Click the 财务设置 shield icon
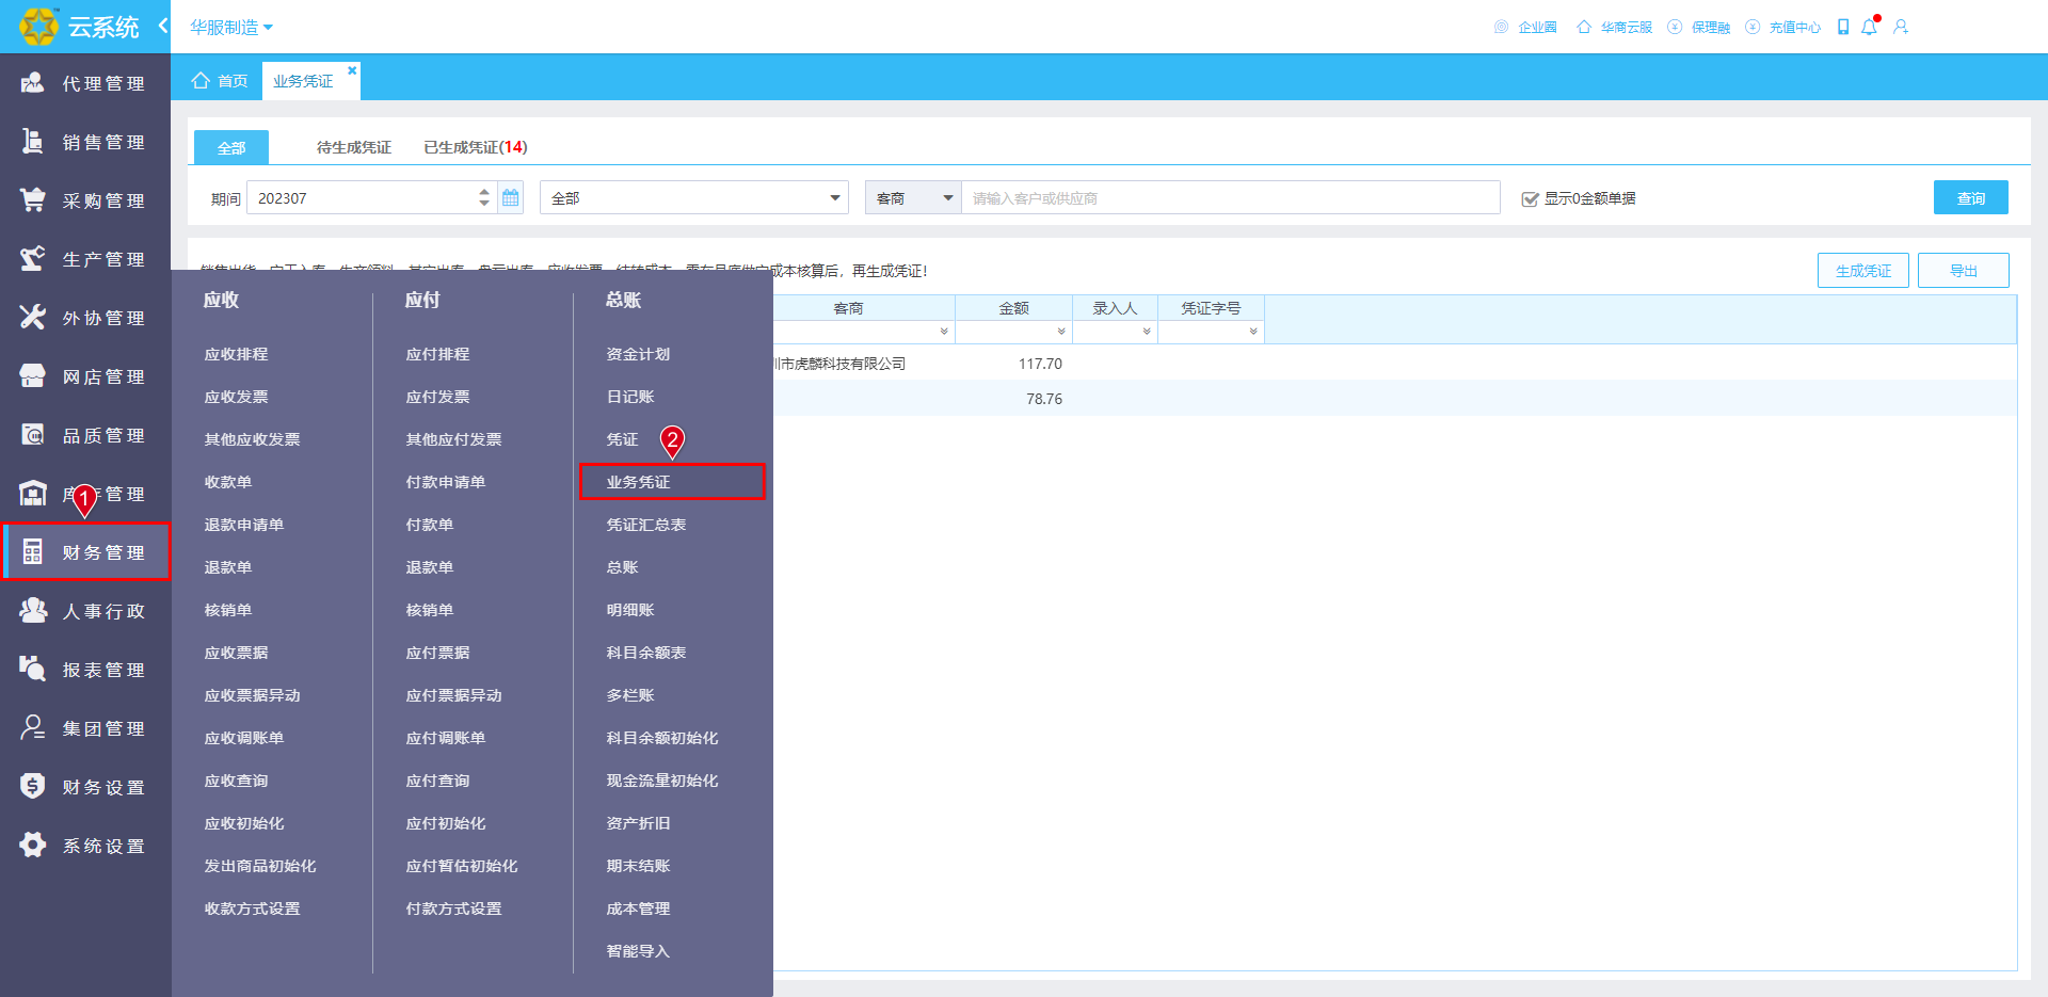Viewport: 2048px width, 997px height. (x=32, y=787)
